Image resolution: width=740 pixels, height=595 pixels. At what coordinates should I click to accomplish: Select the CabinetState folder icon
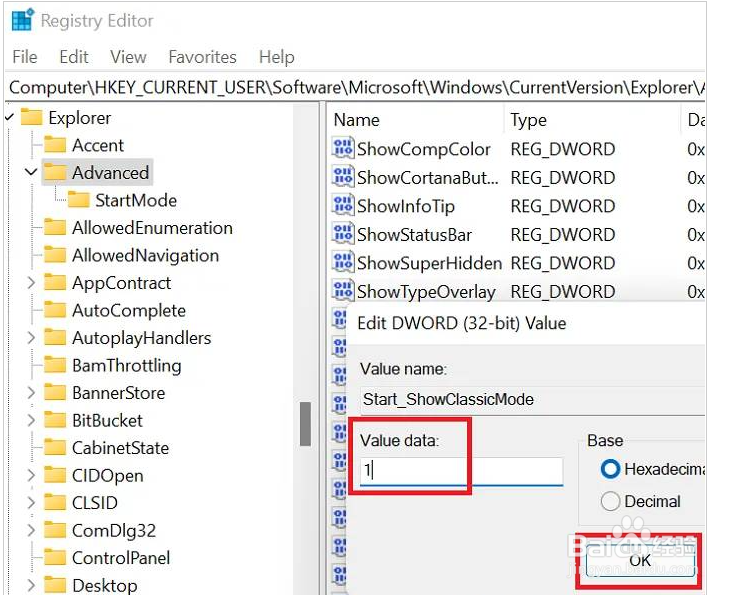click(x=55, y=448)
